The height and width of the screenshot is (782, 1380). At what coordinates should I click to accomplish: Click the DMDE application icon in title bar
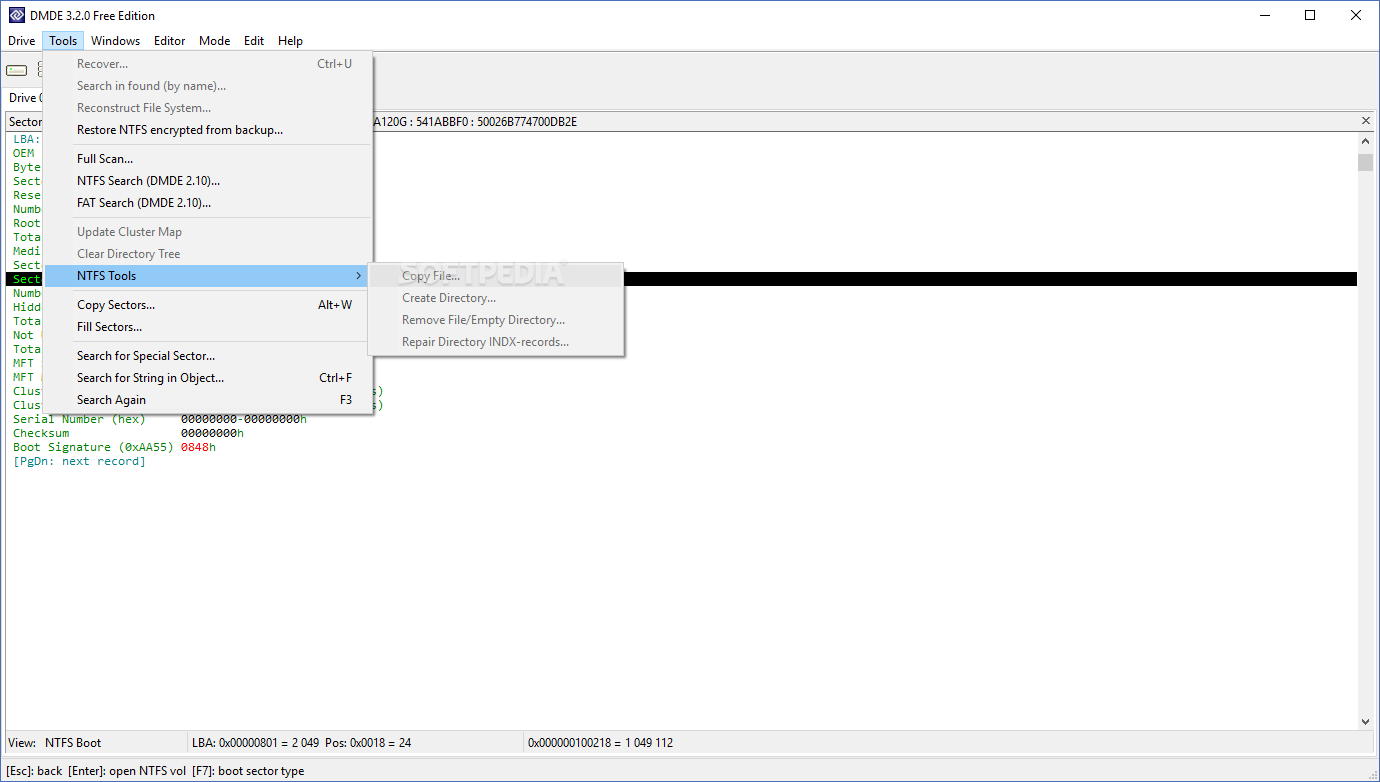coord(16,15)
